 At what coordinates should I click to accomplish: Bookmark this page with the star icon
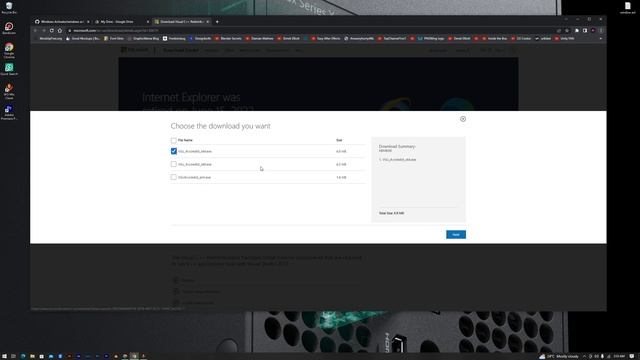coord(567,31)
